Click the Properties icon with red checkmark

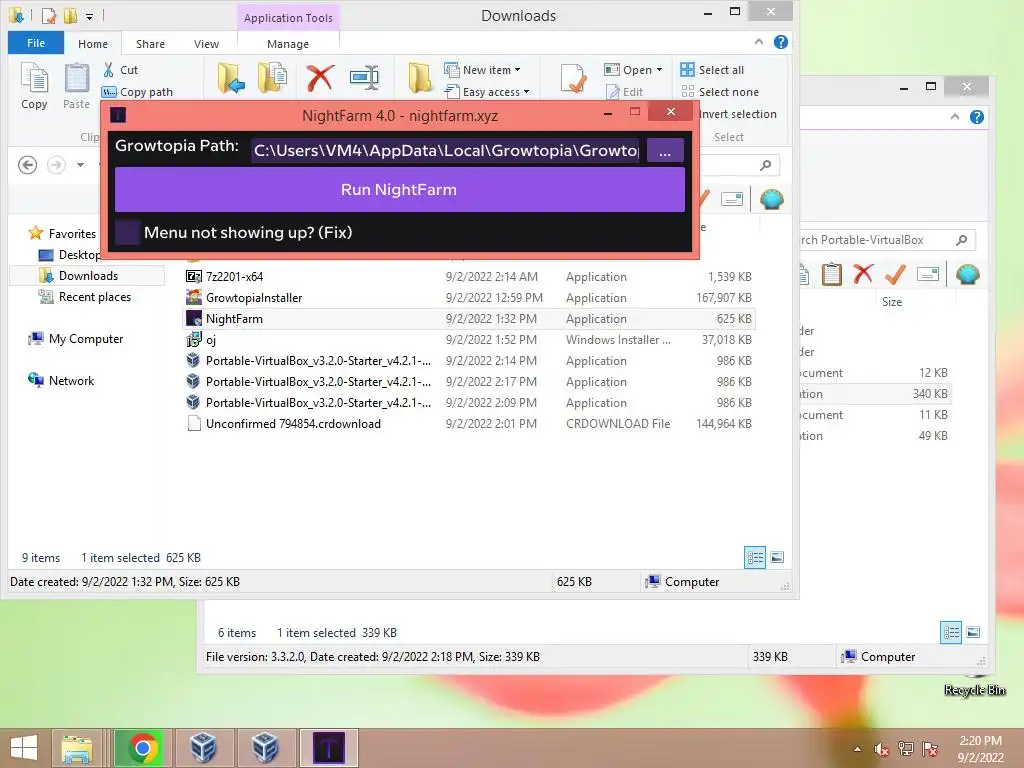[x=573, y=79]
